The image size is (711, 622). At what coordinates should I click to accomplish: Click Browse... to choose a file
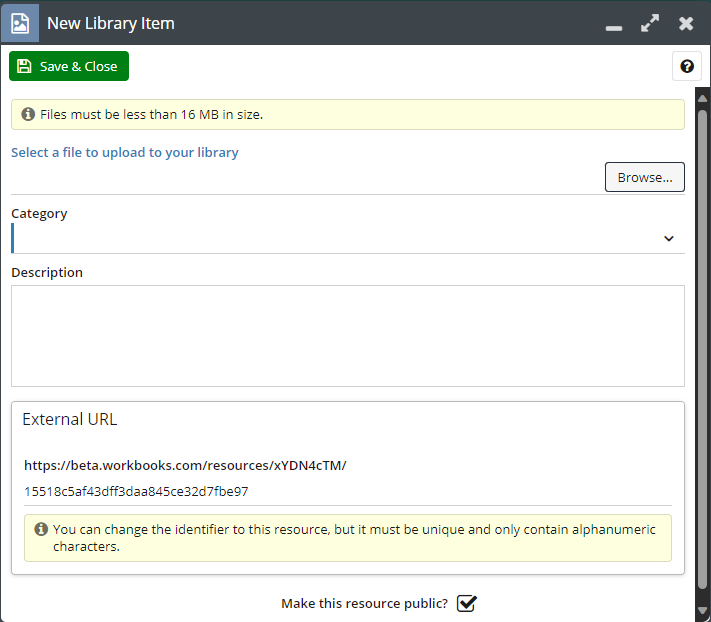(644, 177)
